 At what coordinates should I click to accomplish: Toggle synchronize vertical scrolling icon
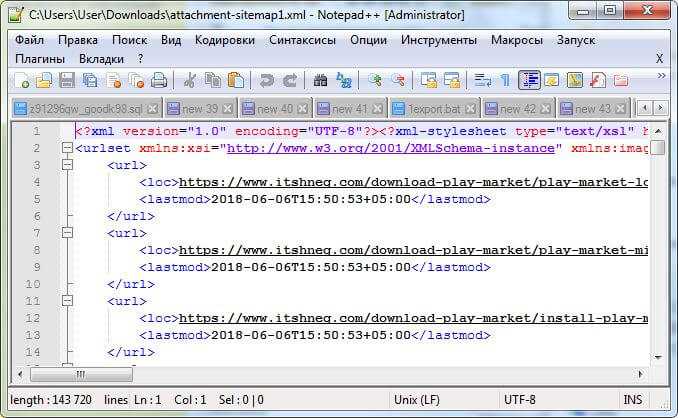point(429,81)
